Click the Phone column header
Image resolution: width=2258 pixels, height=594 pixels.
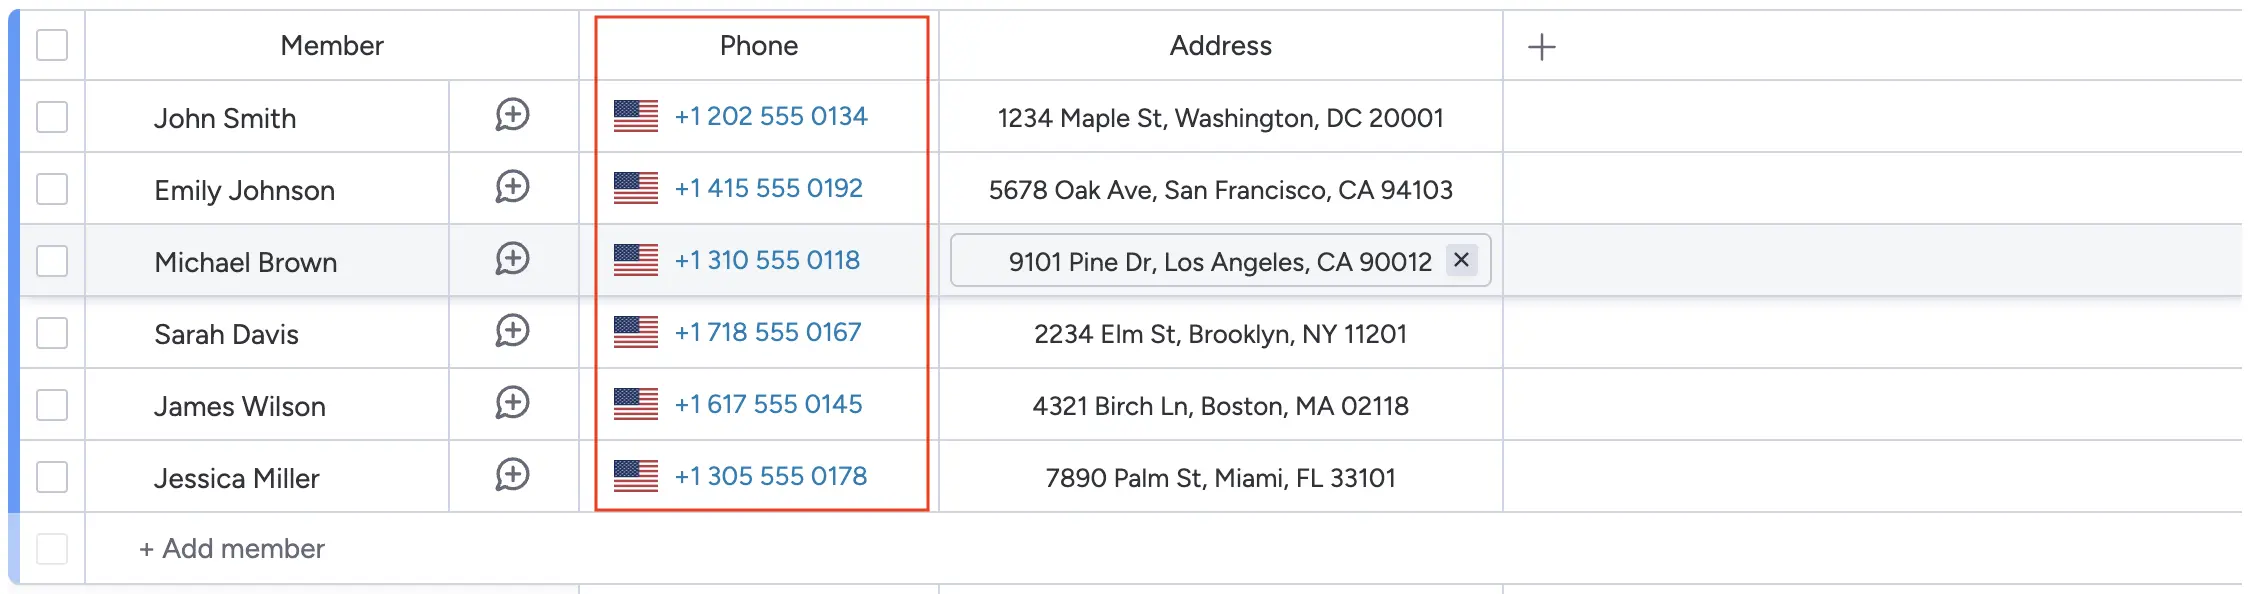pyautogui.click(x=759, y=46)
